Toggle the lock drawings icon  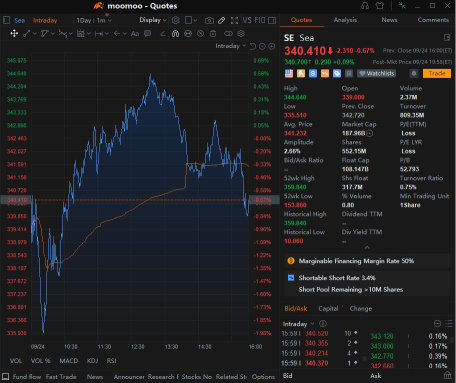[188, 33]
